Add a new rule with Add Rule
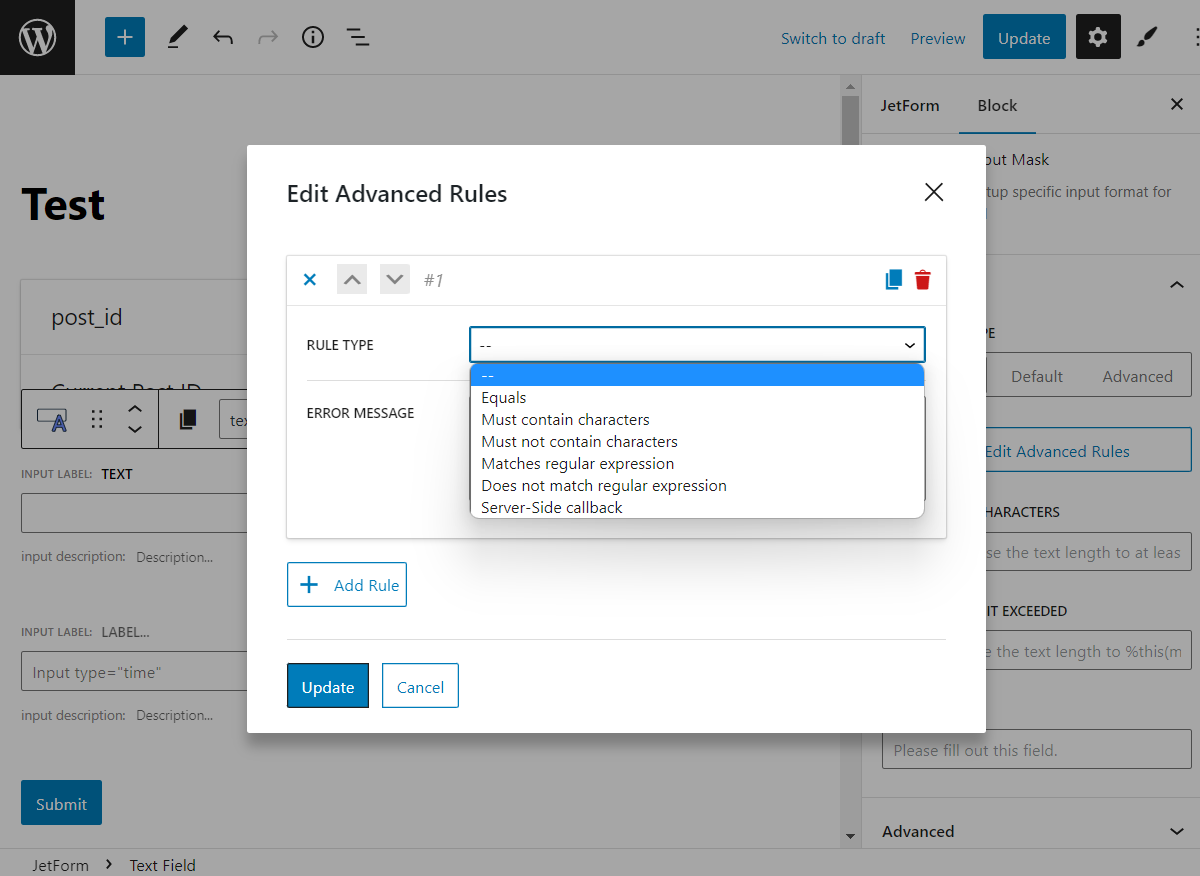 347,584
